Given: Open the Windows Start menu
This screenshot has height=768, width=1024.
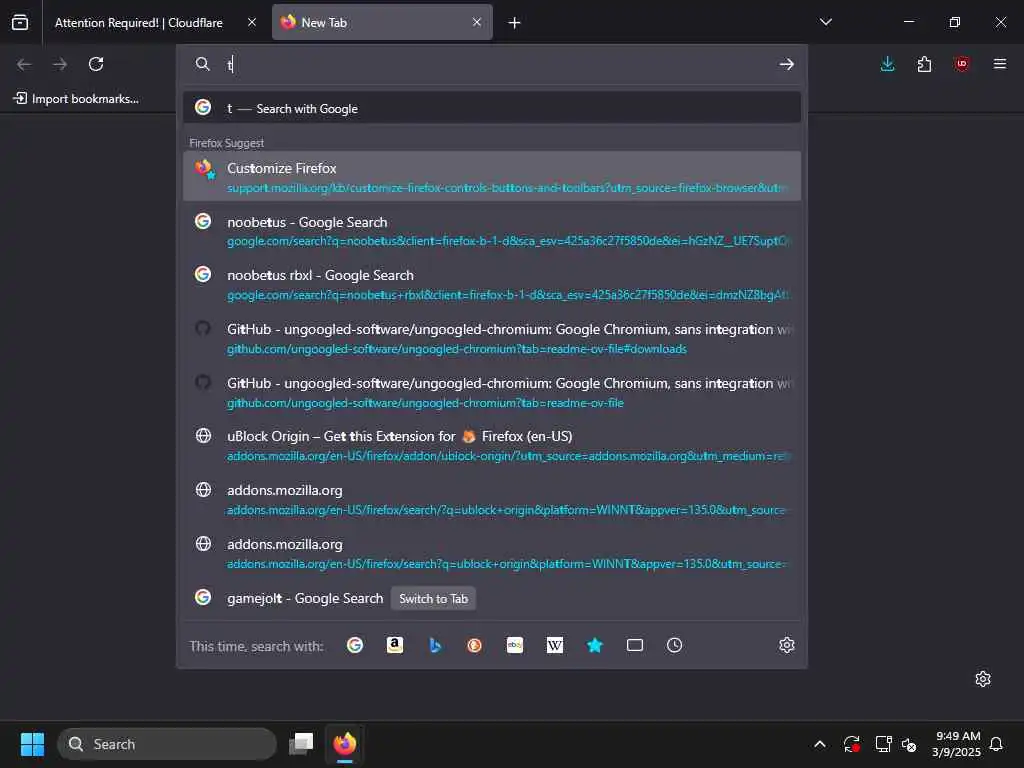Looking at the screenshot, I should coord(32,744).
